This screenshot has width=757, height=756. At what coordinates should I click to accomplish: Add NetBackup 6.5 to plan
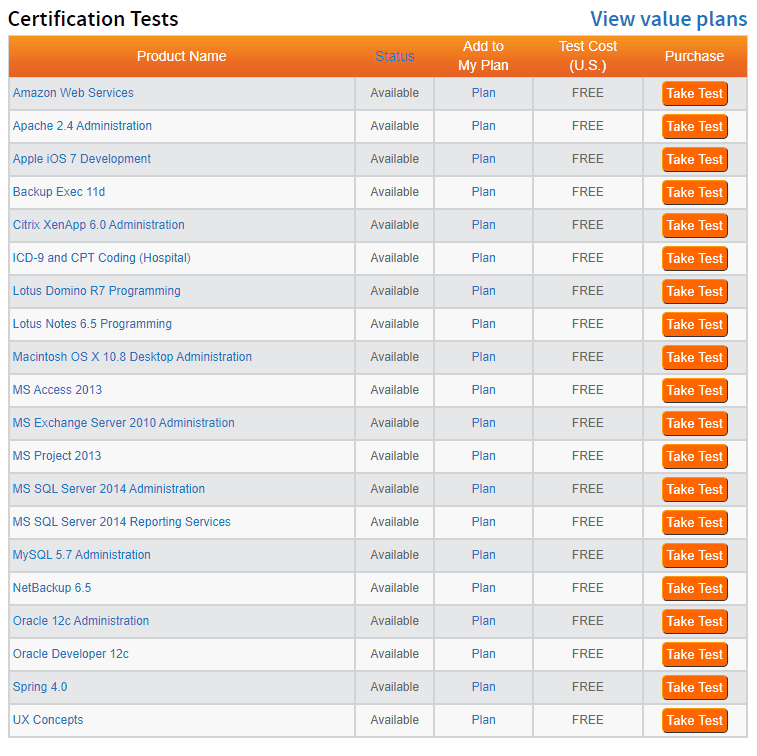point(483,588)
